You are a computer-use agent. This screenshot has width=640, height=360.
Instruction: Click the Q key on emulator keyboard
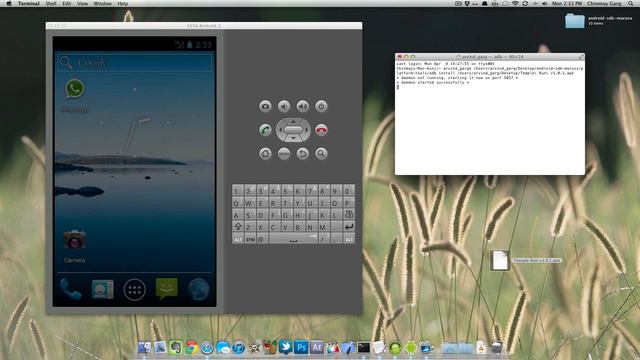(238, 203)
